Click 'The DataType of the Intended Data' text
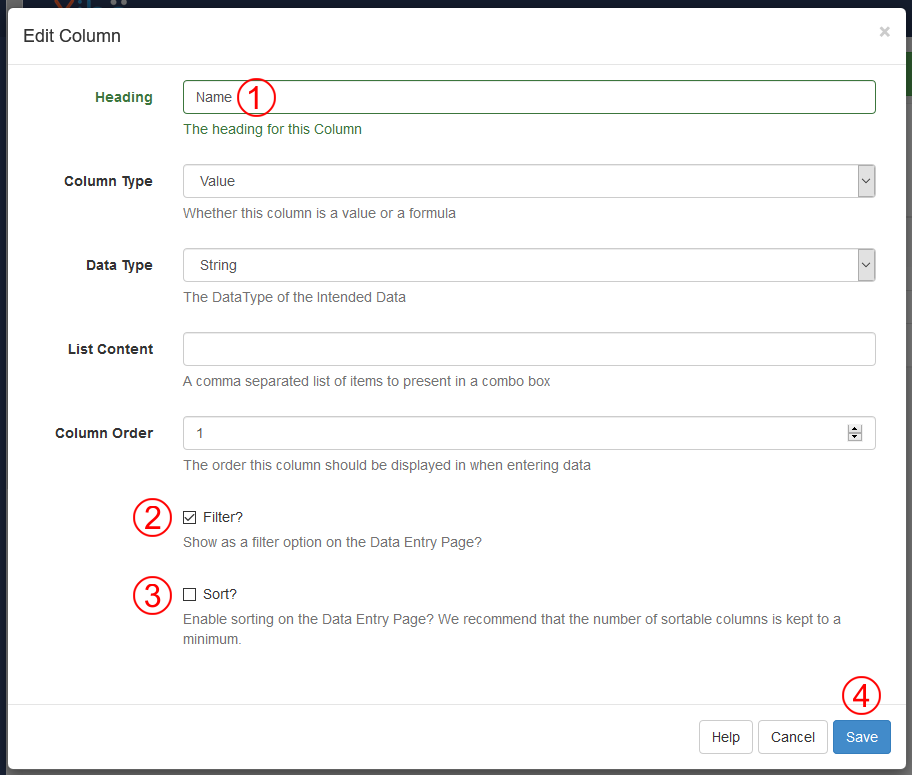Screen dimensions: 912x775 tap(294, 297)
